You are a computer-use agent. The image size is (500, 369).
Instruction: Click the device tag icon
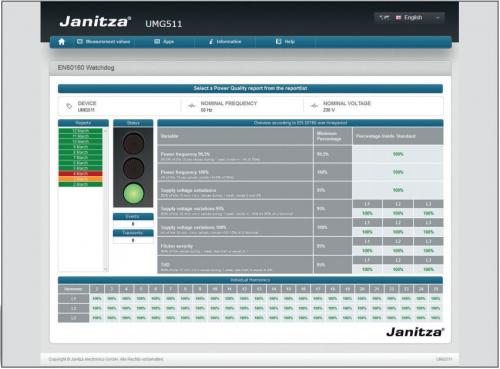tap(69, 106)
